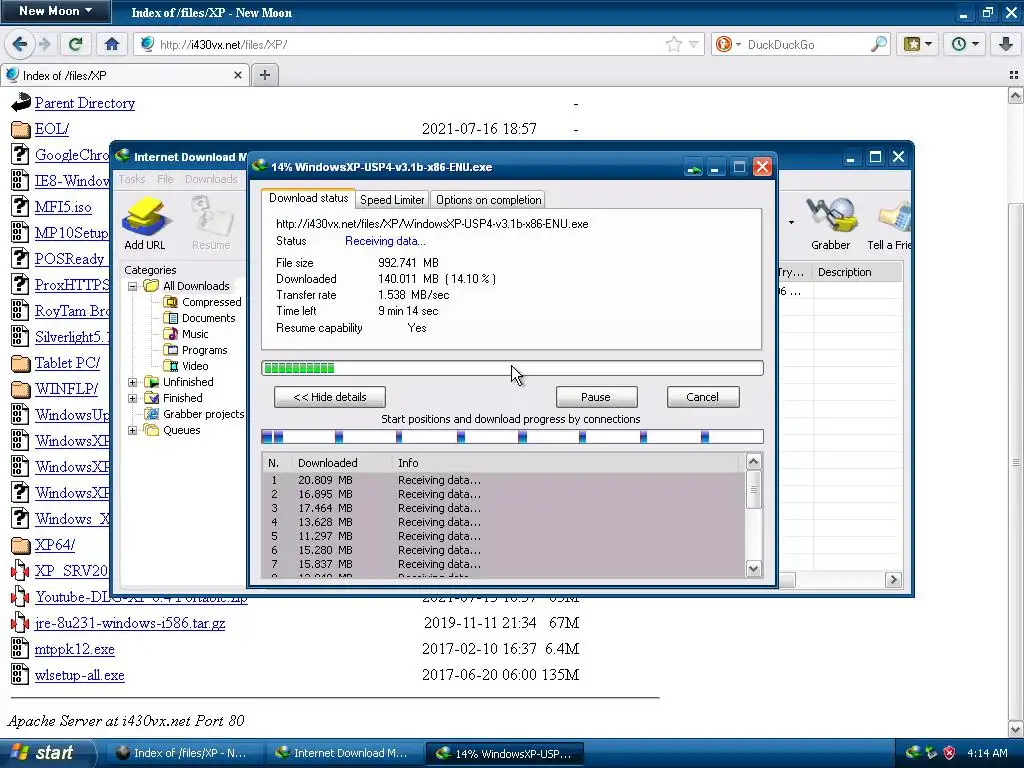Pause the current download
1024x768 pixels.
[x=596, y=397]
